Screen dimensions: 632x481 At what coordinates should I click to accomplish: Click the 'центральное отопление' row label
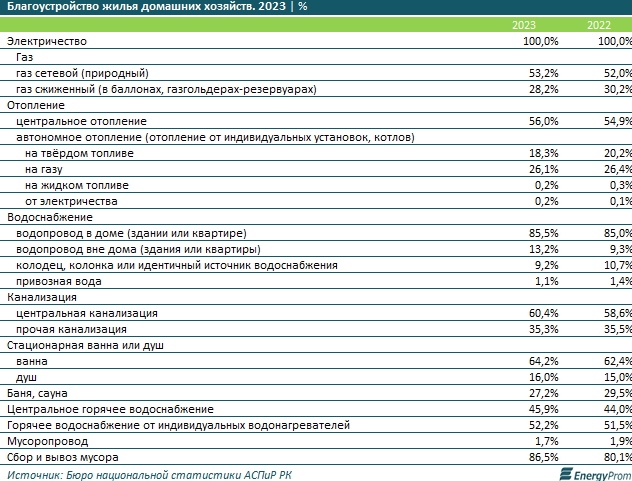point(81,121)
